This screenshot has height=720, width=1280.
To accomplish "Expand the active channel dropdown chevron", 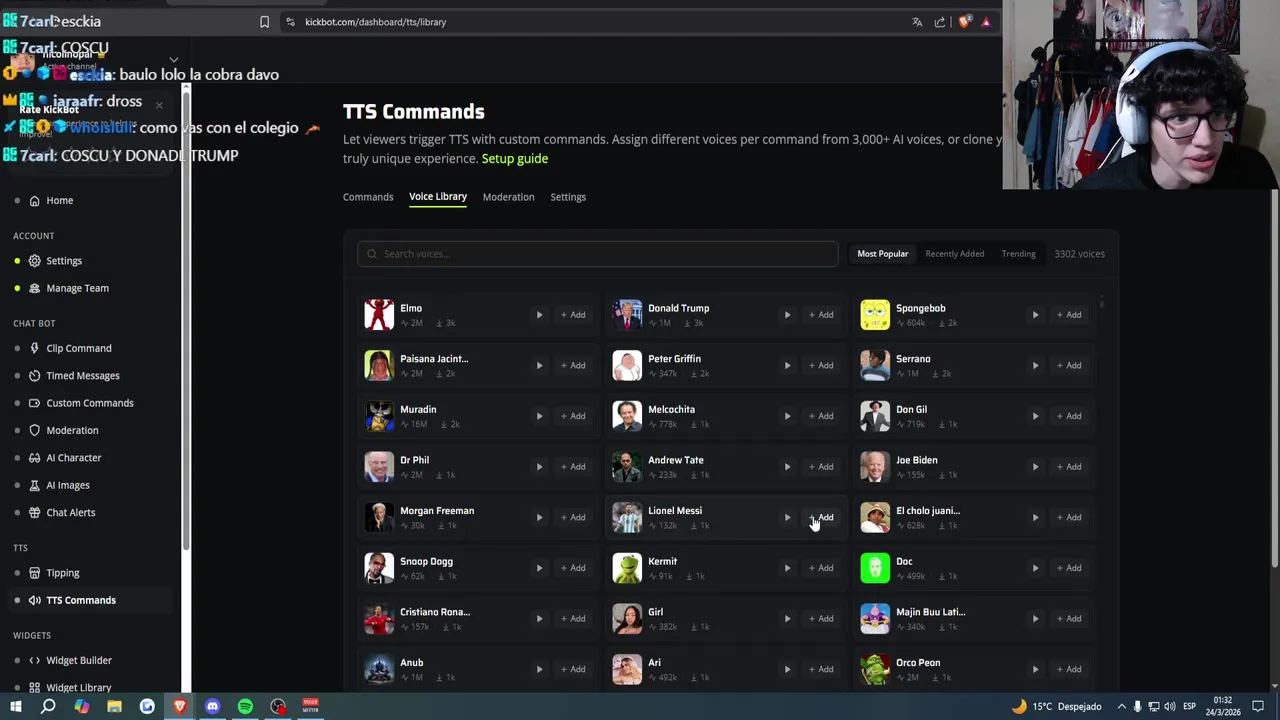I will click(173, 60).
